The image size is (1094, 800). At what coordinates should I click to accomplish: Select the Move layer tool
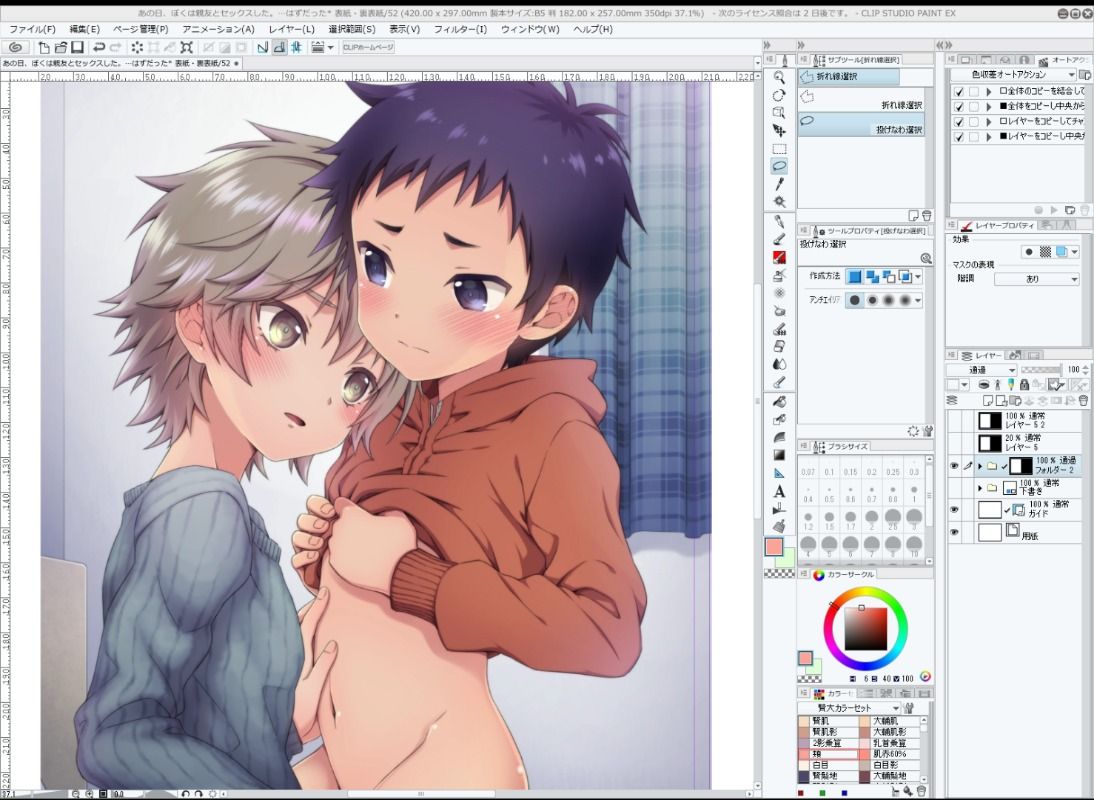click(x=779, y=130)
